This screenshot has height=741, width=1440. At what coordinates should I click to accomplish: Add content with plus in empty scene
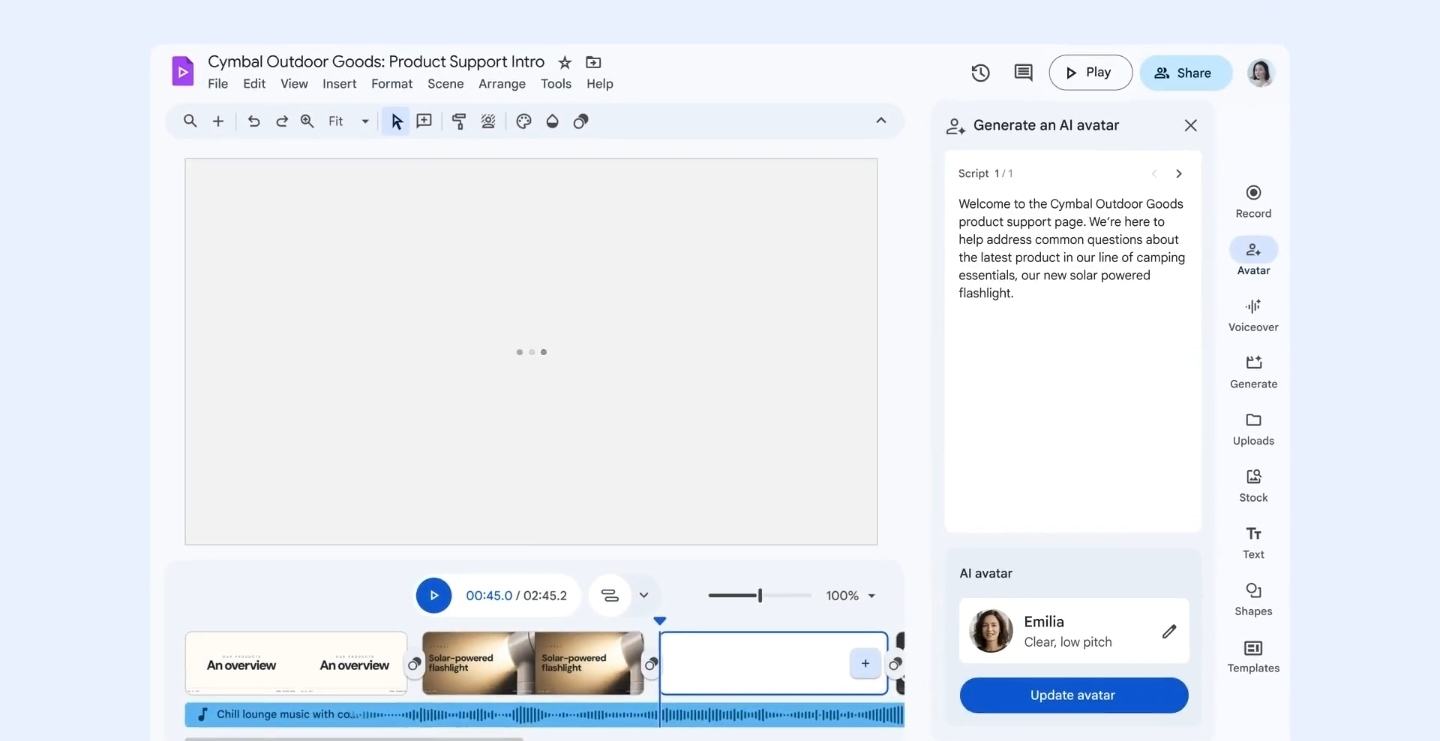pyautogui.click(x=865, y=663)
